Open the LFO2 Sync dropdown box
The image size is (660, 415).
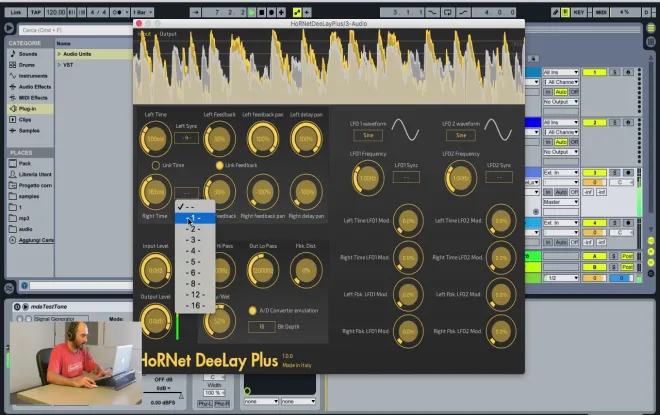(499, 177)
